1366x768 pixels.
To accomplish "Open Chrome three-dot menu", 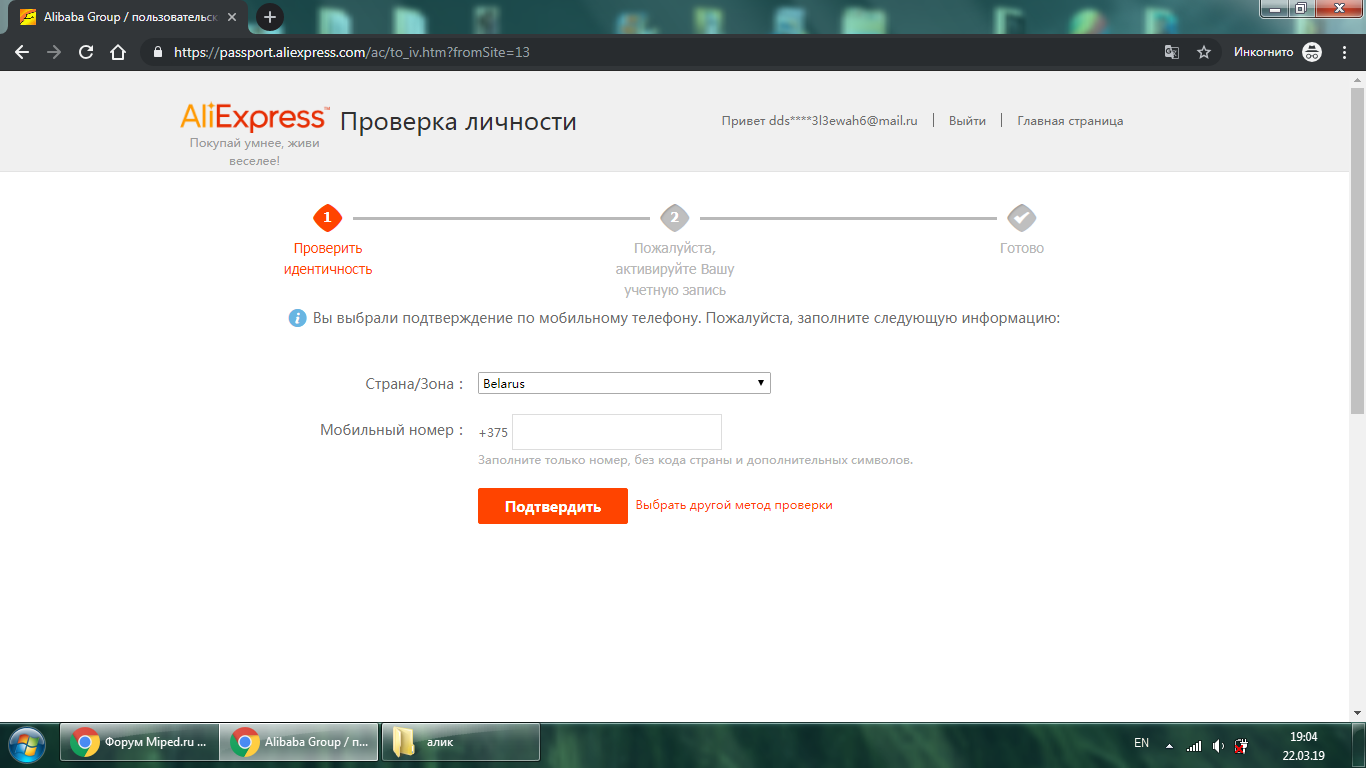I will pyautogui.click(x=1344, y=52).
